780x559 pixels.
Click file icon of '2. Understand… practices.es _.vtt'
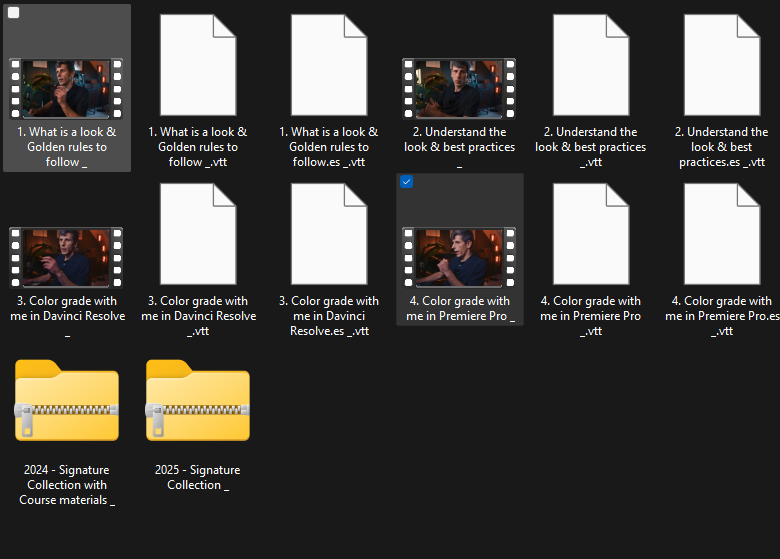[721, 65]
